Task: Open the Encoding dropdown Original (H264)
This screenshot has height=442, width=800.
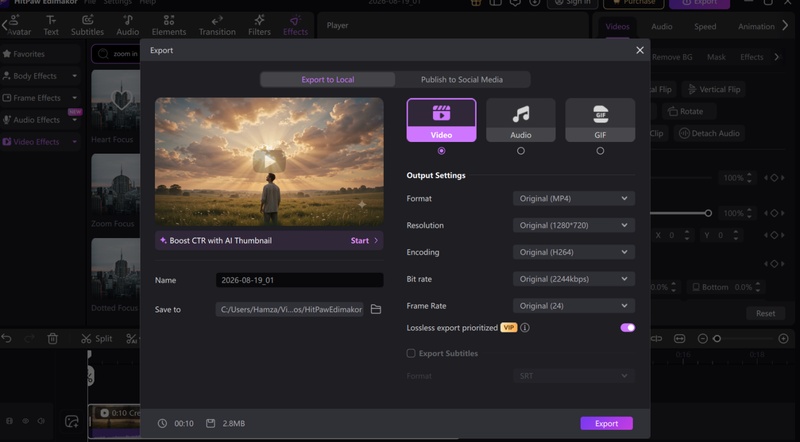Action: [573, 252]
